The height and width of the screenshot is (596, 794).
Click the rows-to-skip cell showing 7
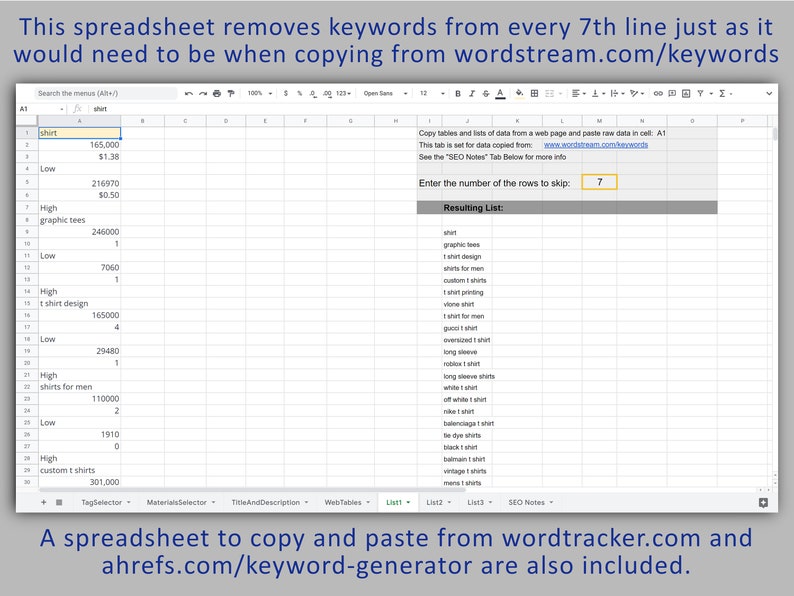[x=600, y=182]
